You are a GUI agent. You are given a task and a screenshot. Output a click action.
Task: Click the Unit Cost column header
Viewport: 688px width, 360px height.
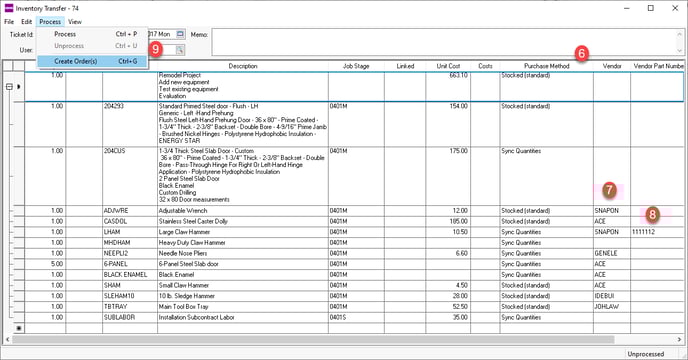click(x=448, y=66)
